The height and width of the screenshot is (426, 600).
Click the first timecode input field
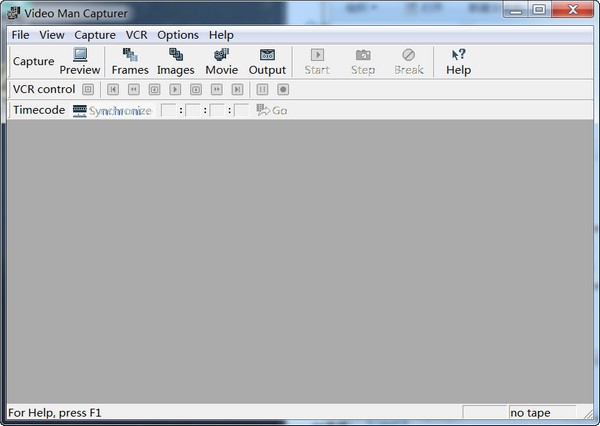[168, 110]
